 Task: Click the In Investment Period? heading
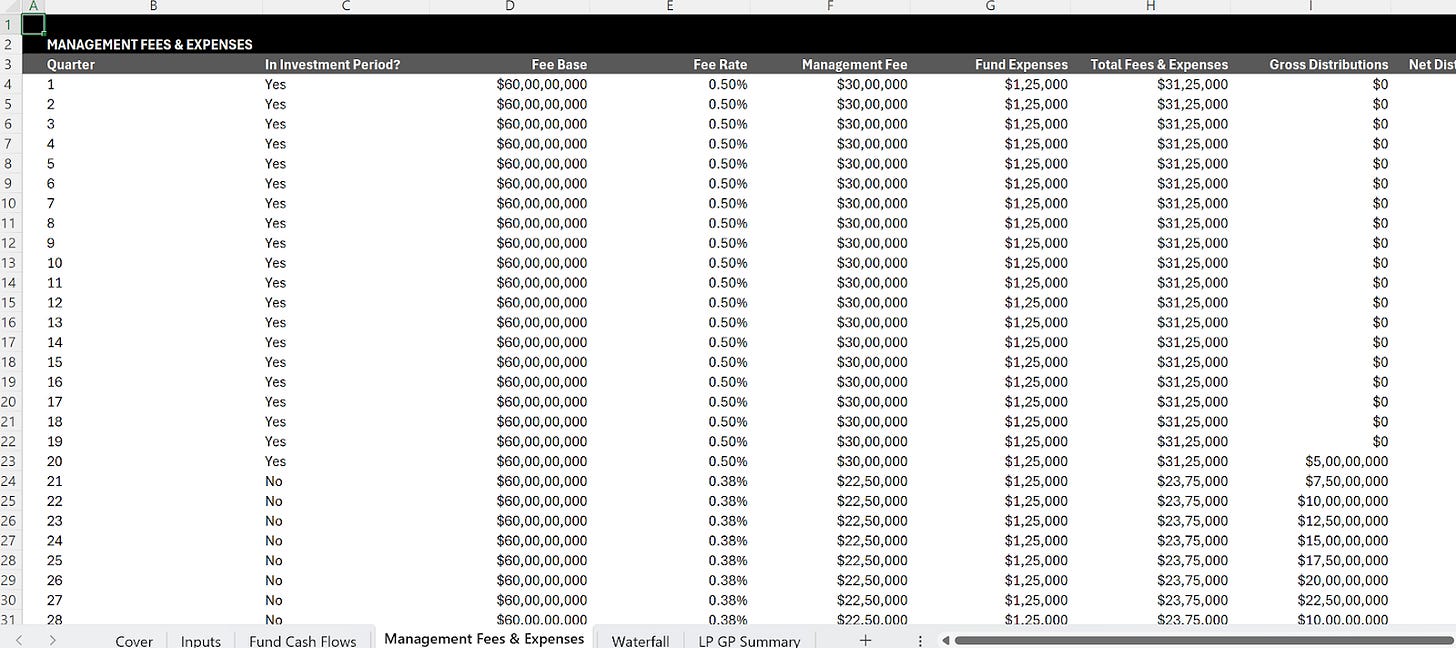tap(332, 64)
